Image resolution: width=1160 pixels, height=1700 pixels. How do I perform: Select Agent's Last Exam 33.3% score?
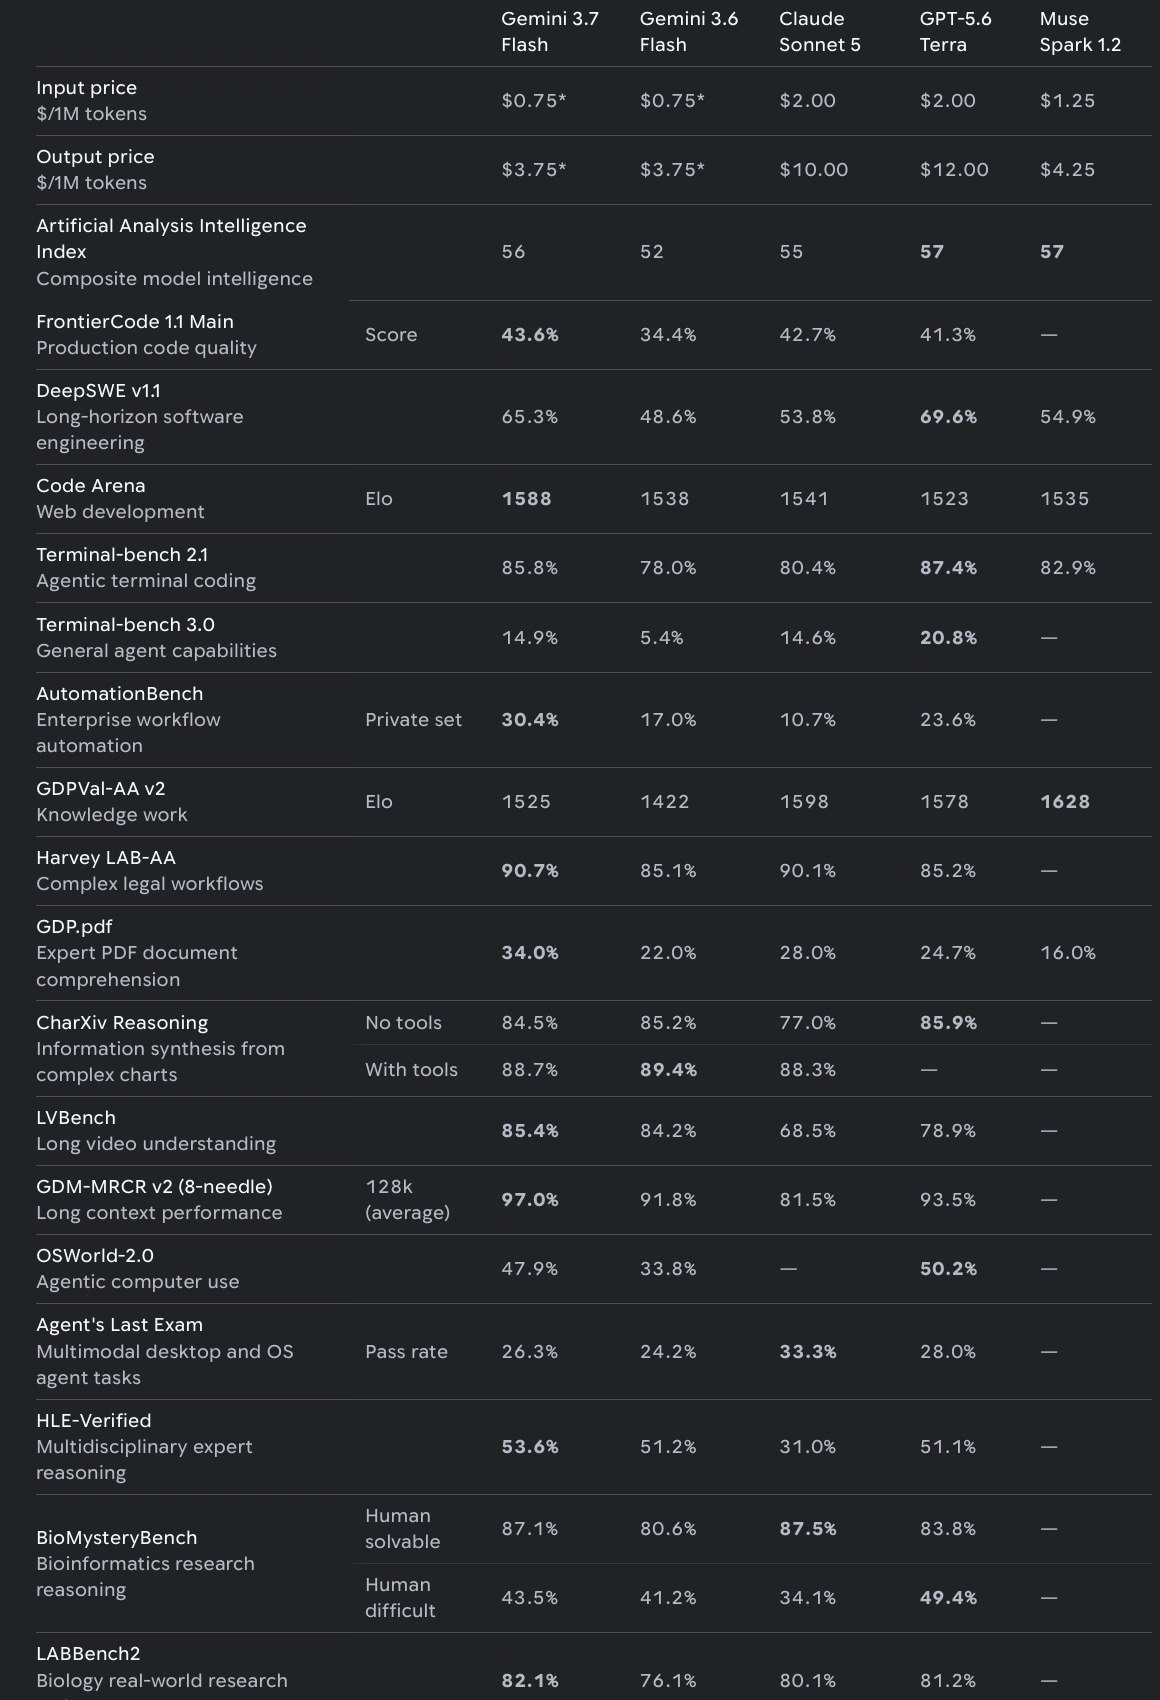coord(808,1352)
